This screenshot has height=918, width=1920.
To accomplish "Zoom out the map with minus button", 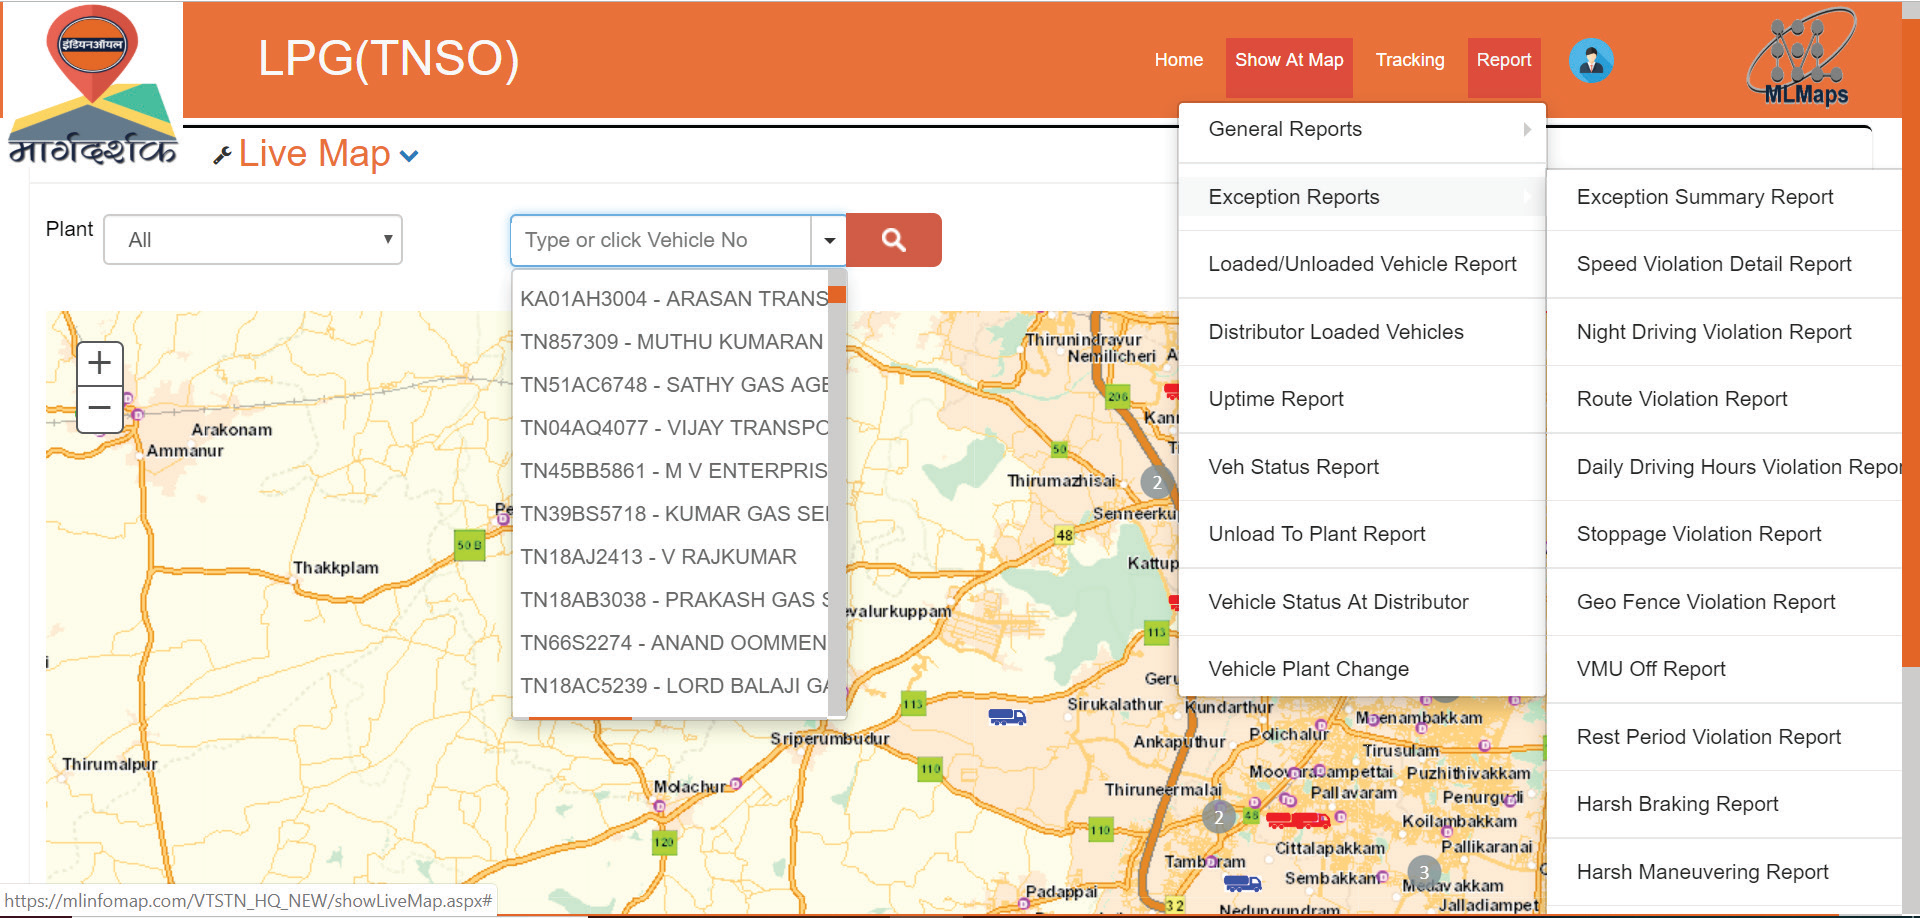I will tap(100, 409).
